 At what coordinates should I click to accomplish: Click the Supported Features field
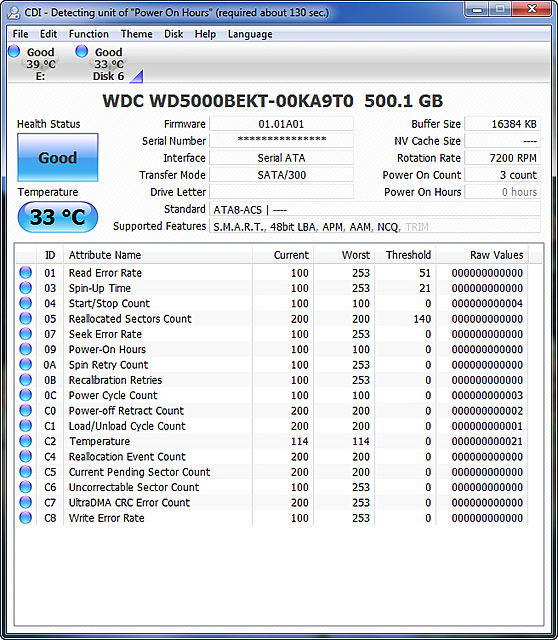375,226
